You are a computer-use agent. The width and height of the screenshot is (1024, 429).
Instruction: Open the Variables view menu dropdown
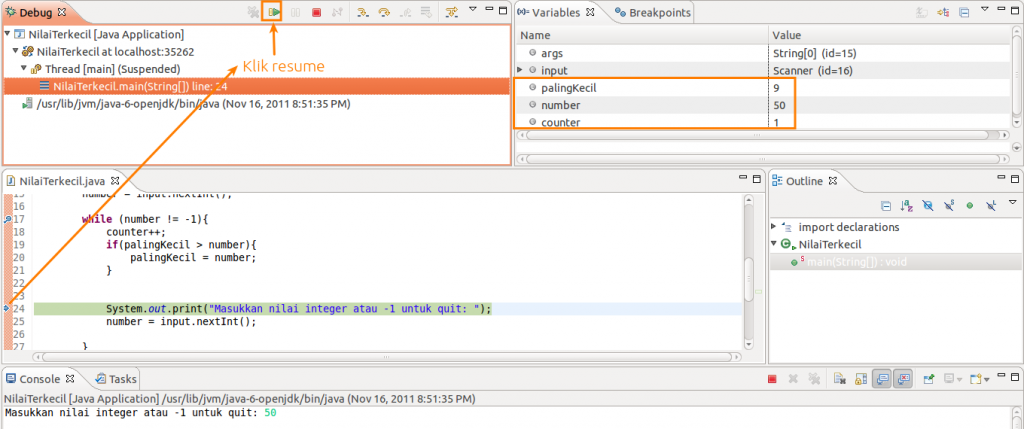click(x=985, y=9)
